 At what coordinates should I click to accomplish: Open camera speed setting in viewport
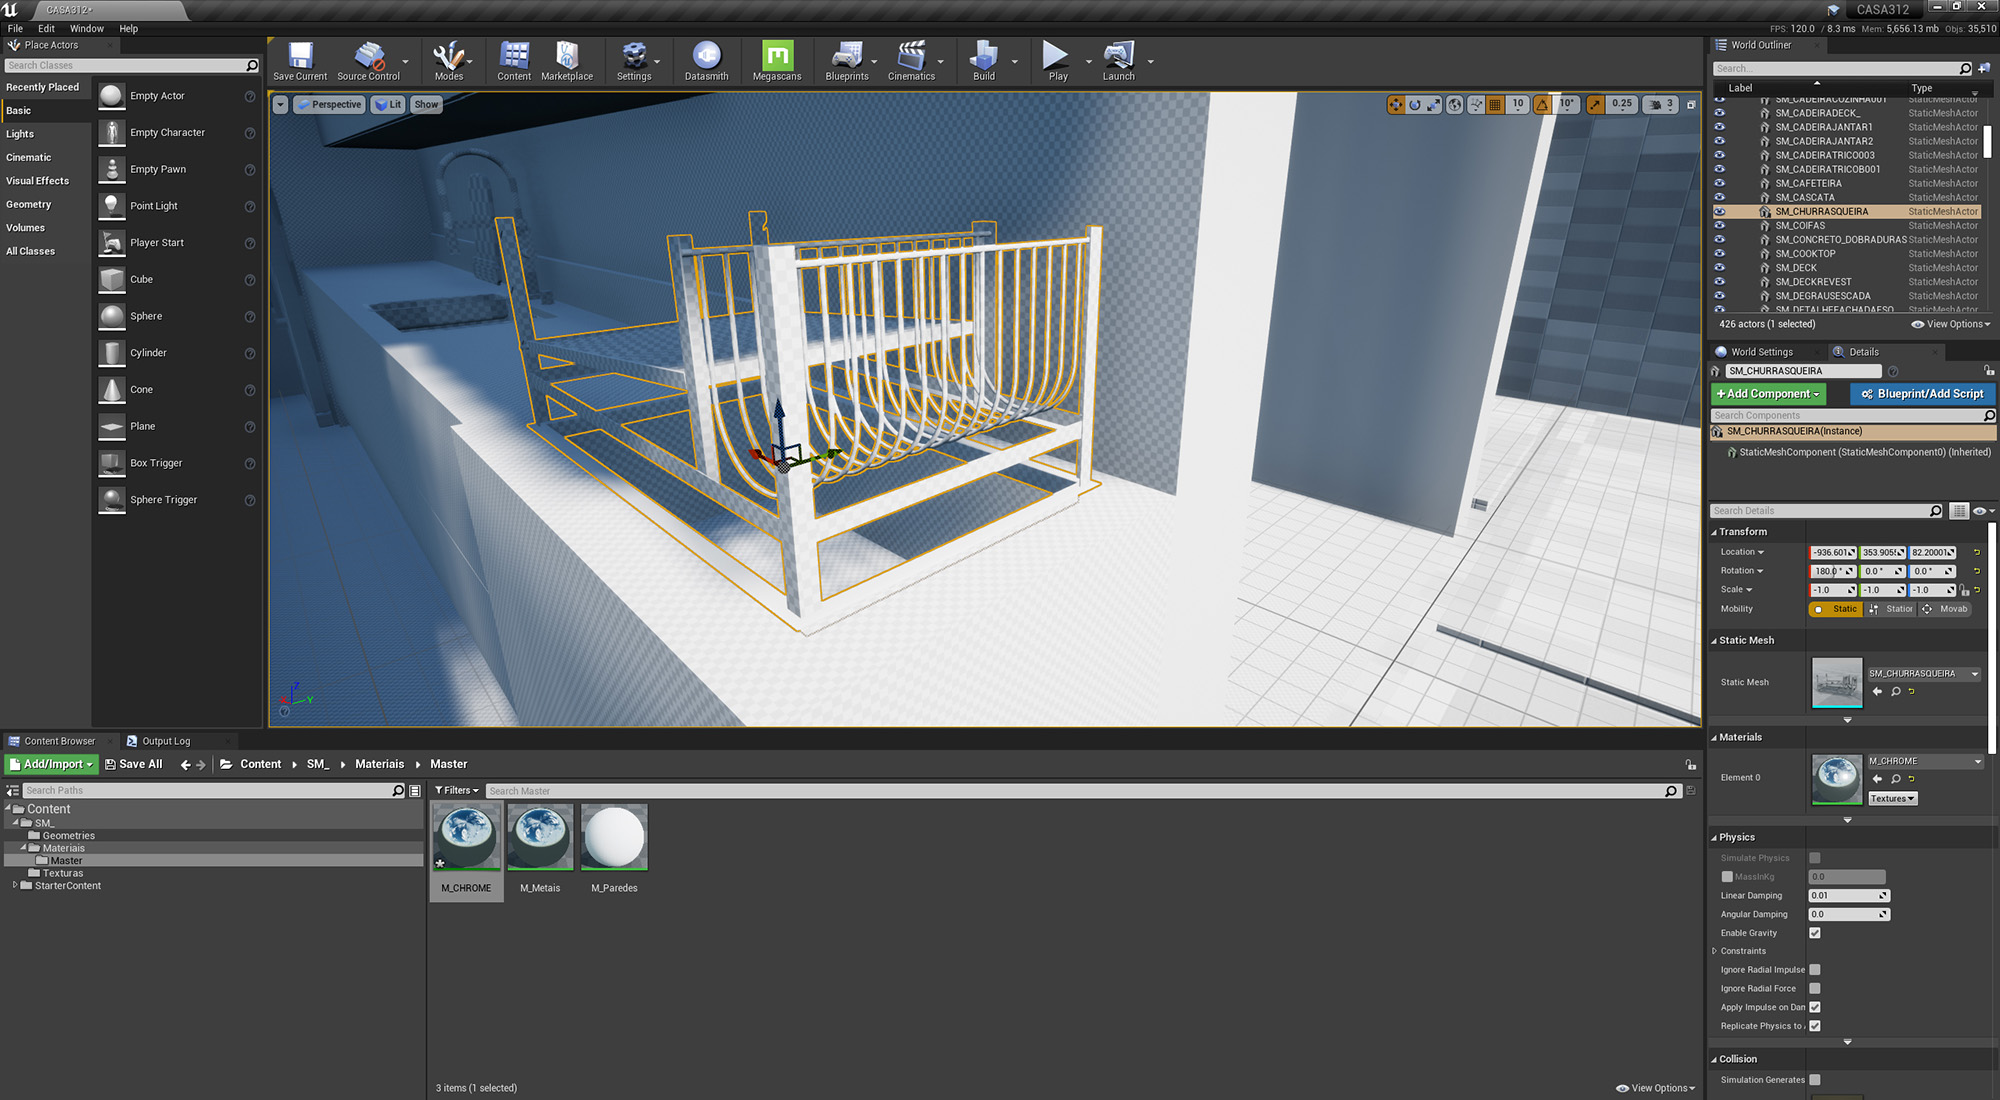point(1660,104)
